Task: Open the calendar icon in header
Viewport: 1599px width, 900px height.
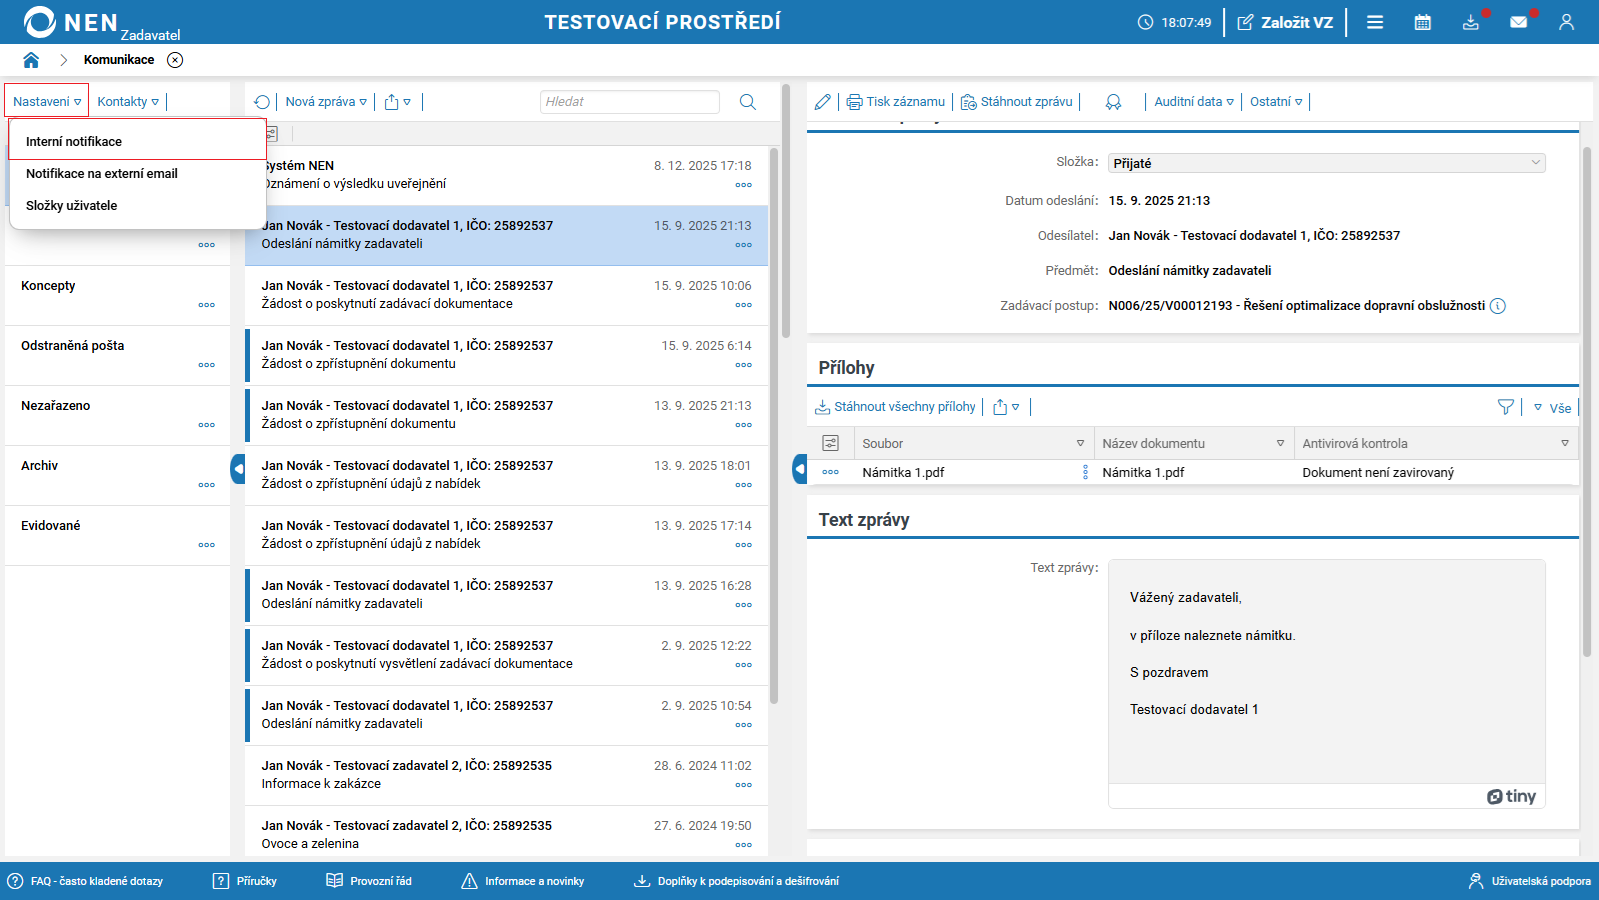Action: (x=1422, y=22)
